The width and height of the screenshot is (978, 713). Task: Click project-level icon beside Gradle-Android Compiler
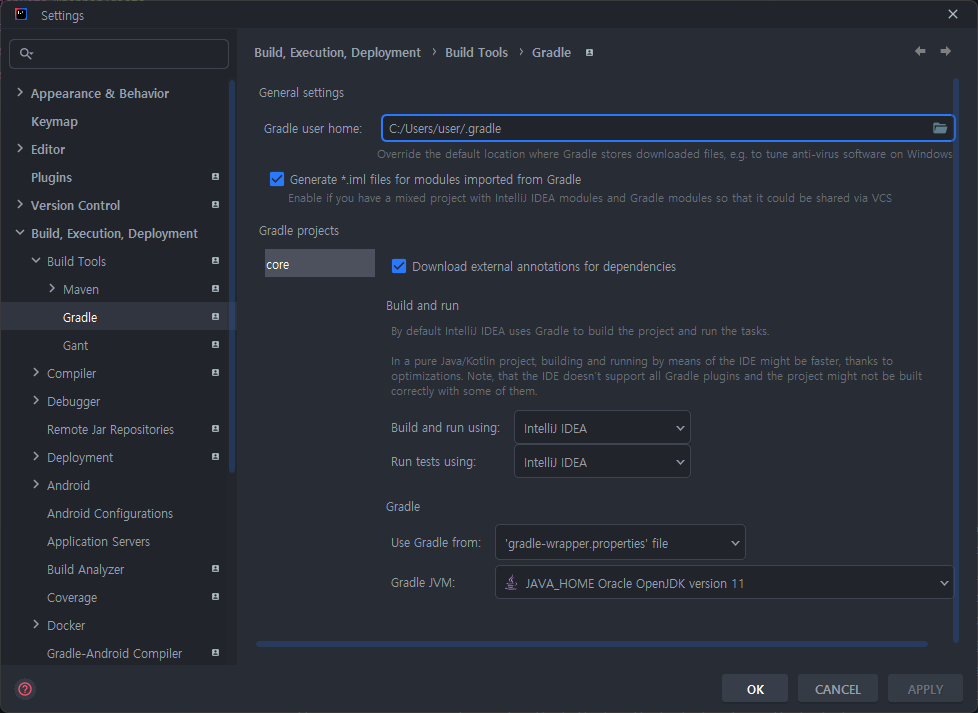pos(215,652)
